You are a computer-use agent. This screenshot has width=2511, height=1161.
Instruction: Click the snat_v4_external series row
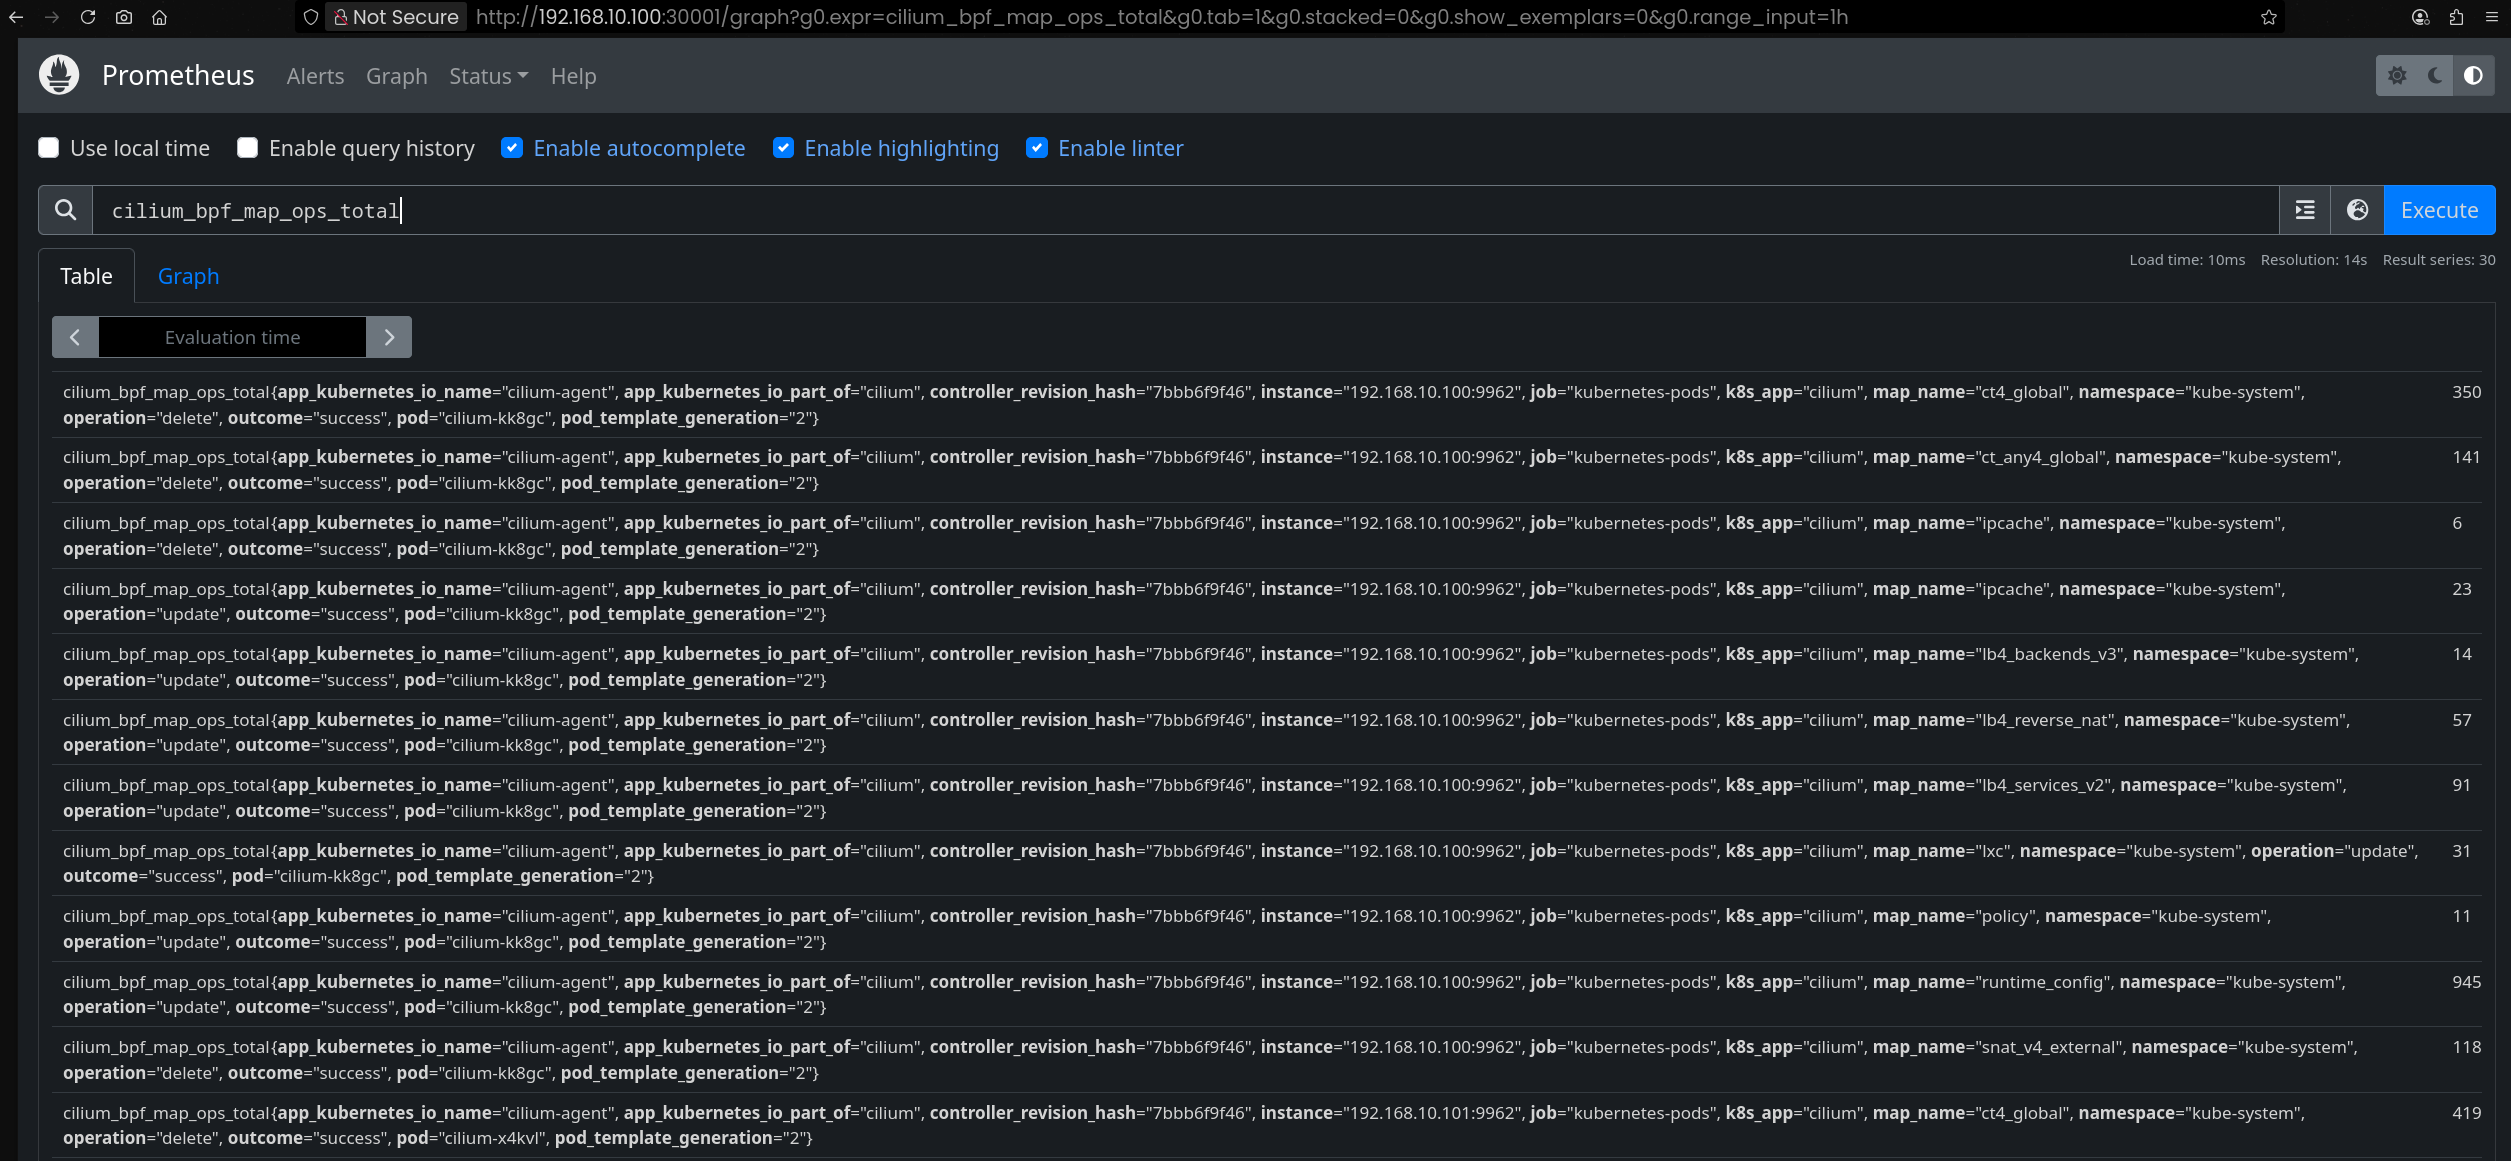(x=1267, y=1060)
